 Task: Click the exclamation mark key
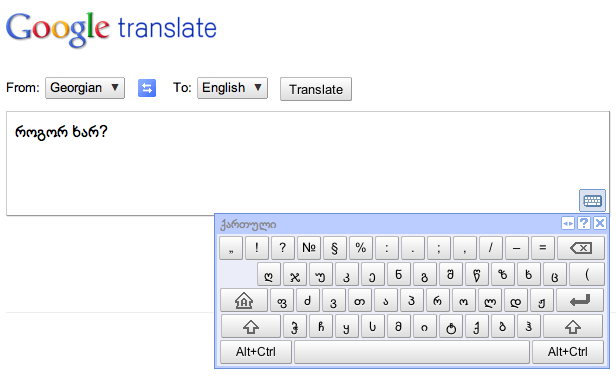[257, 248]
